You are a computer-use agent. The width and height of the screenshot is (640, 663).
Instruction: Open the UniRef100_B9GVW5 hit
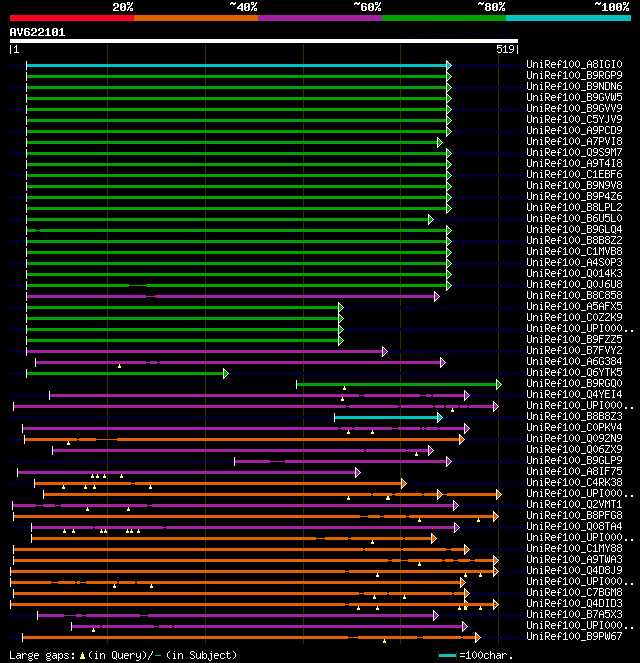point(574,97)
